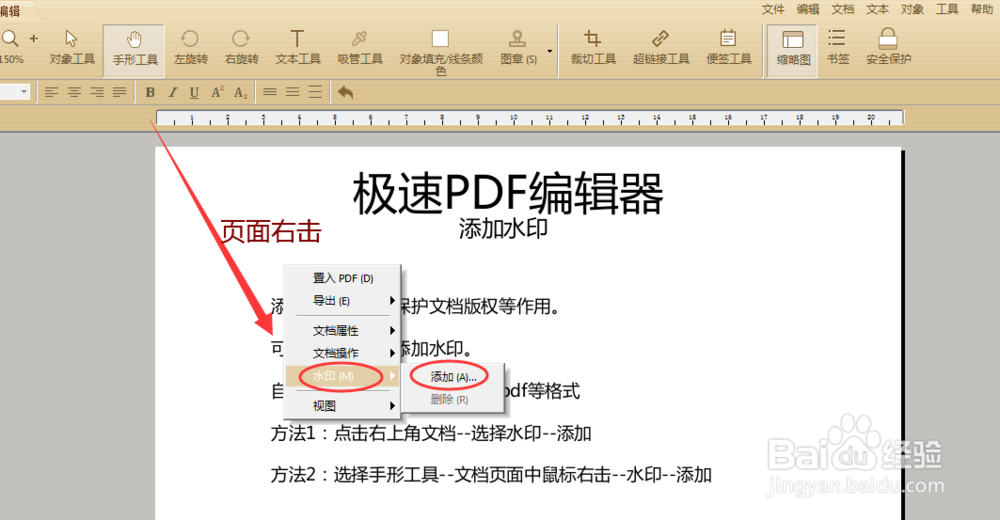Select the 便签工具 sticky note tool
Screen dimensions: 1000x520
tap(728, 48)
